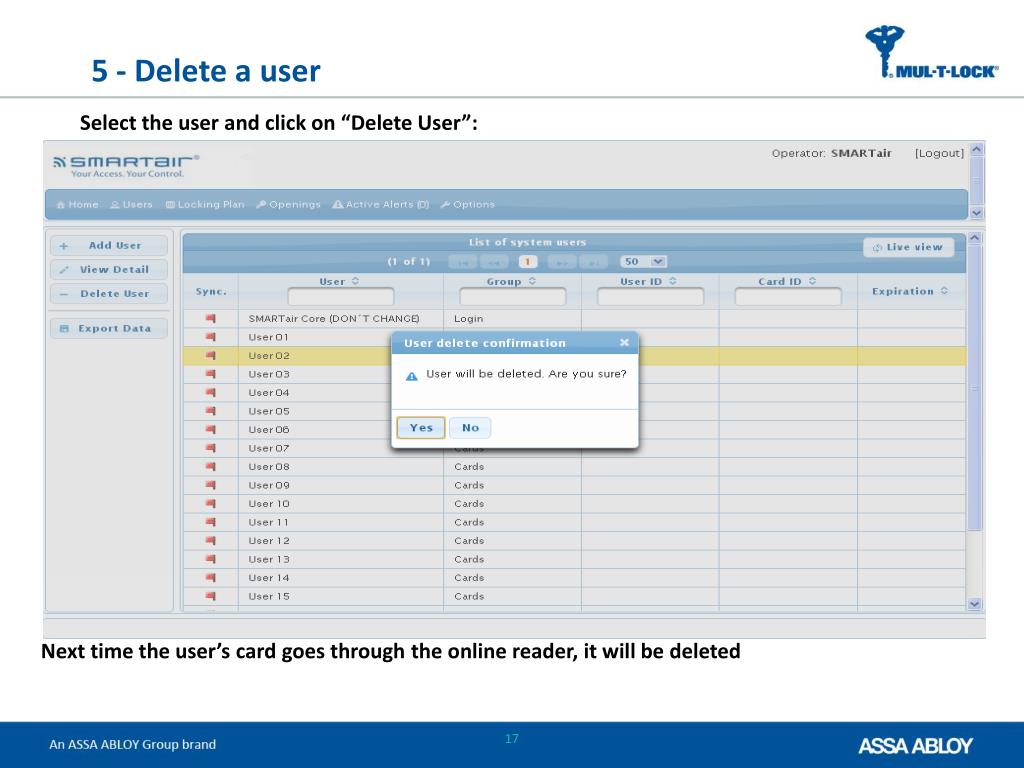
Task: Open the Locking Plan menu
Action: point(205,204)
